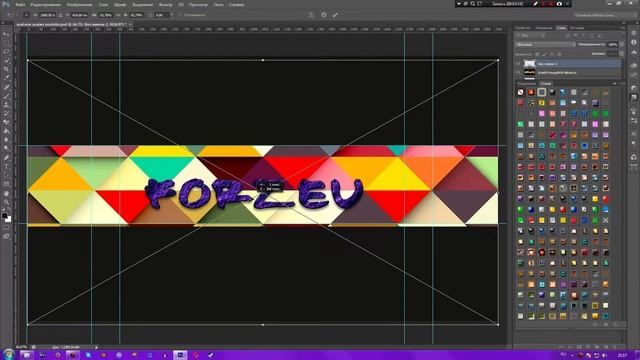The height and width of the screenshot is (360, 640).
Task: Open the Файл menu
Action: (x=20, y=4)
